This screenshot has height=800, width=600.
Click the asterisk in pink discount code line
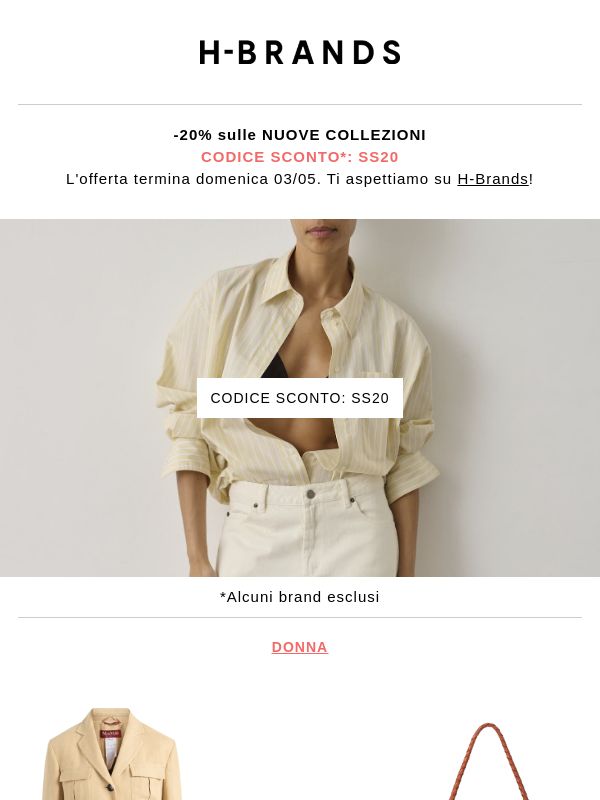[344, 155]
